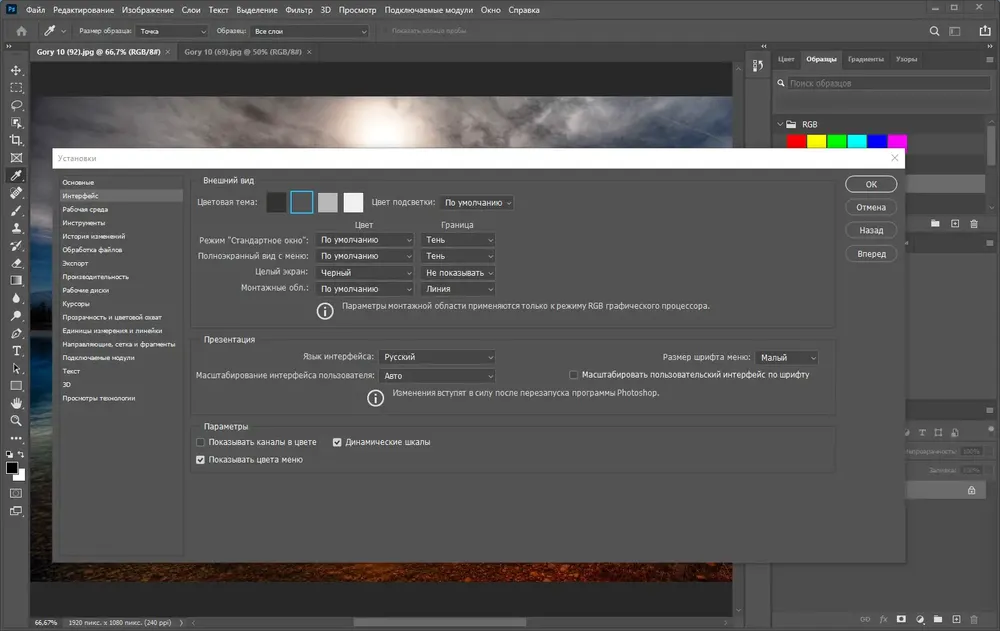1000x631 pixels.
Task: Toggle 'Показывать каналы в цвете' checkbox
Action: click(x=200, y=442)
